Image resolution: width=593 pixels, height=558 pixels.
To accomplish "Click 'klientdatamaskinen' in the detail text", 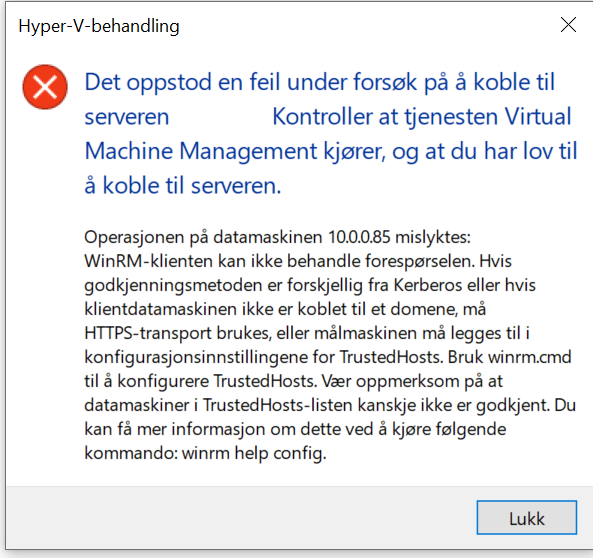I will (160, 309).
